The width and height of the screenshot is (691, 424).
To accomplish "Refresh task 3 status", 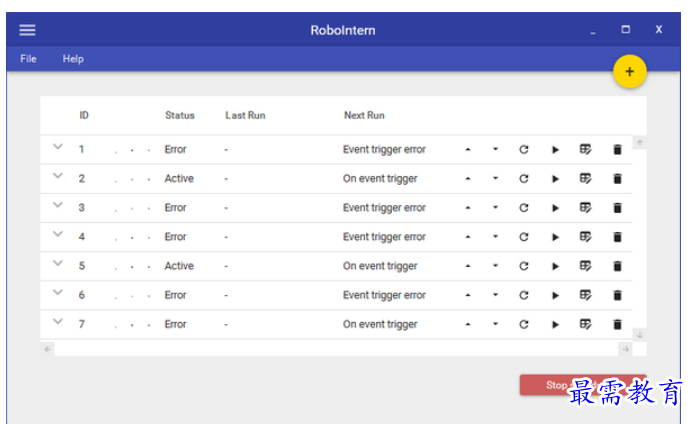I will click(524, 208).
